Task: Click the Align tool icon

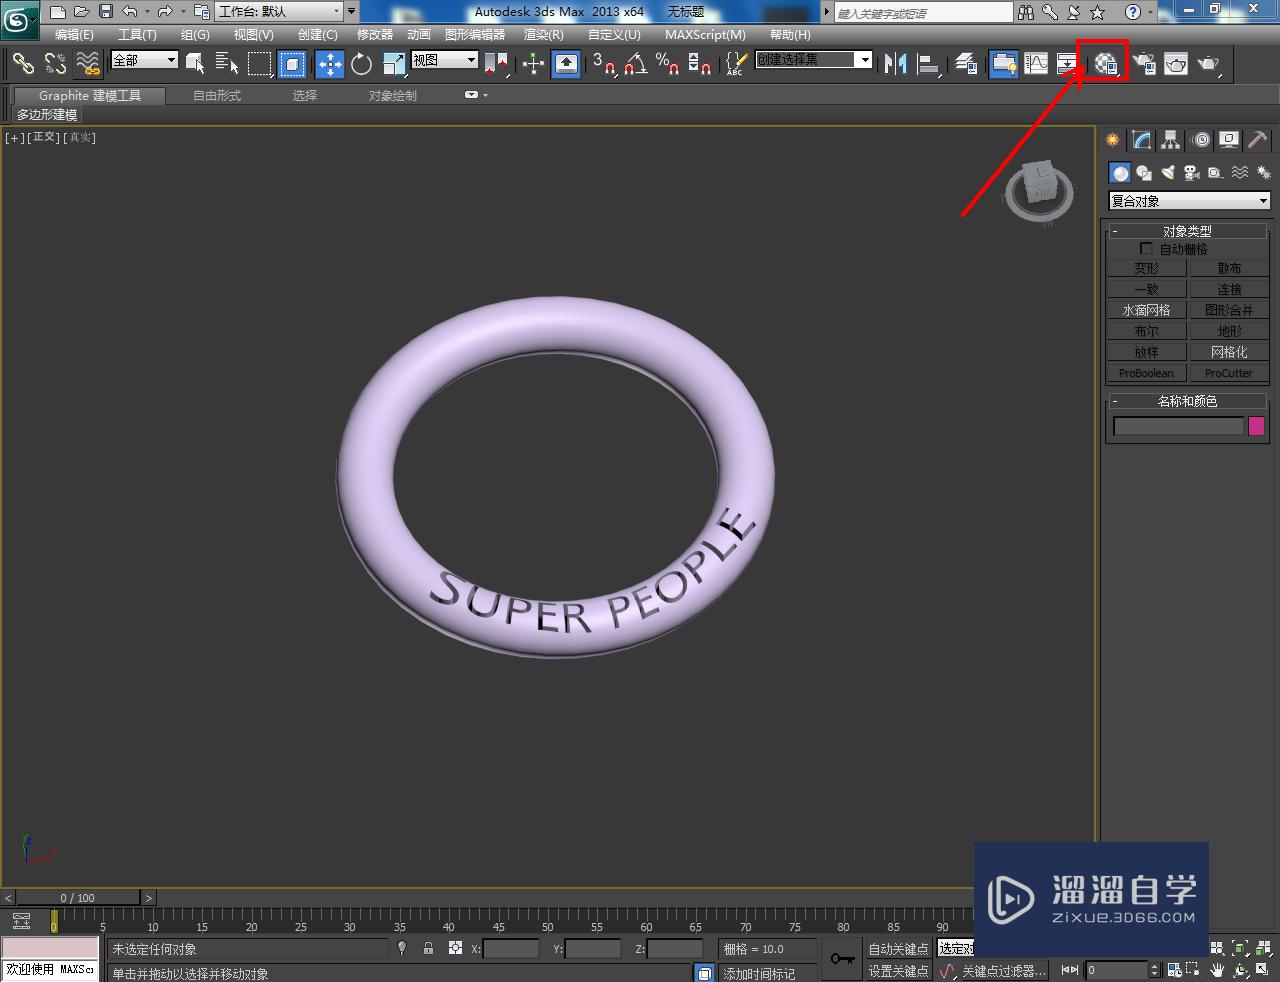Action: tap(928, 63)
